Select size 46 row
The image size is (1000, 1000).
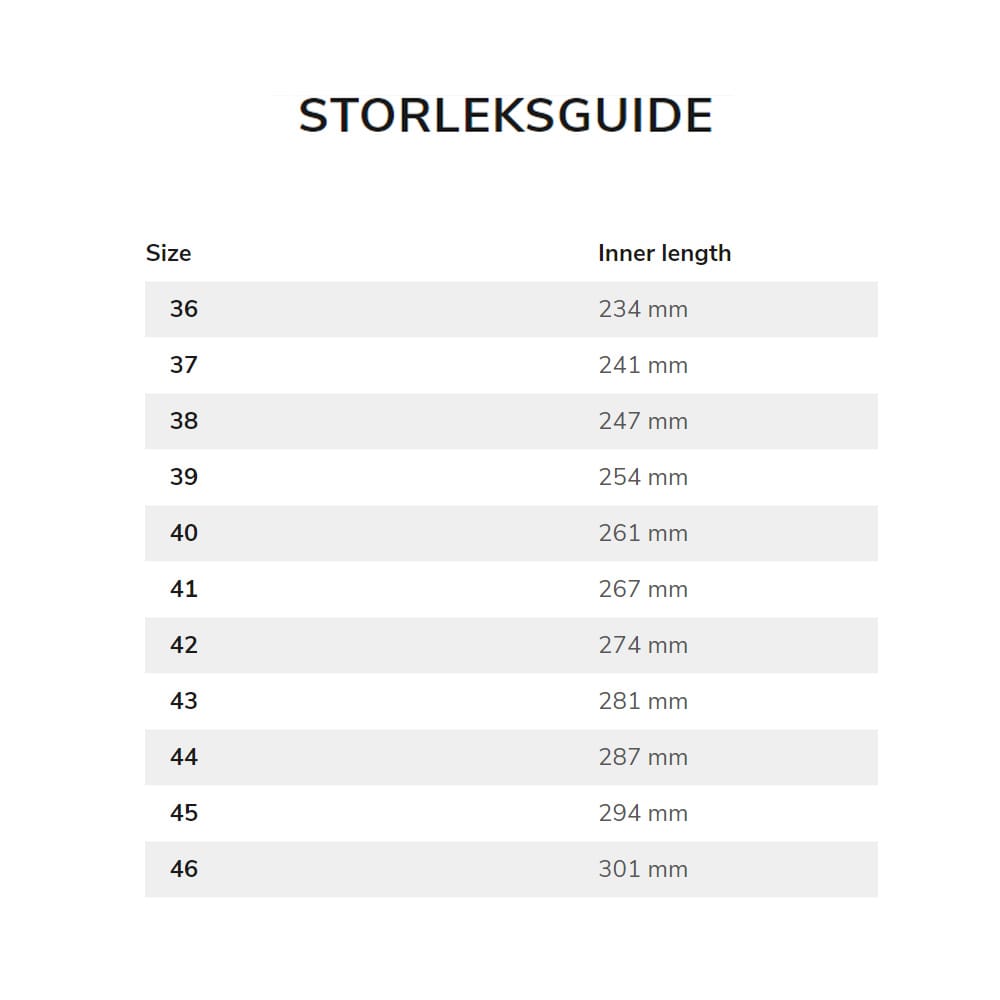(x=184, y=869)
